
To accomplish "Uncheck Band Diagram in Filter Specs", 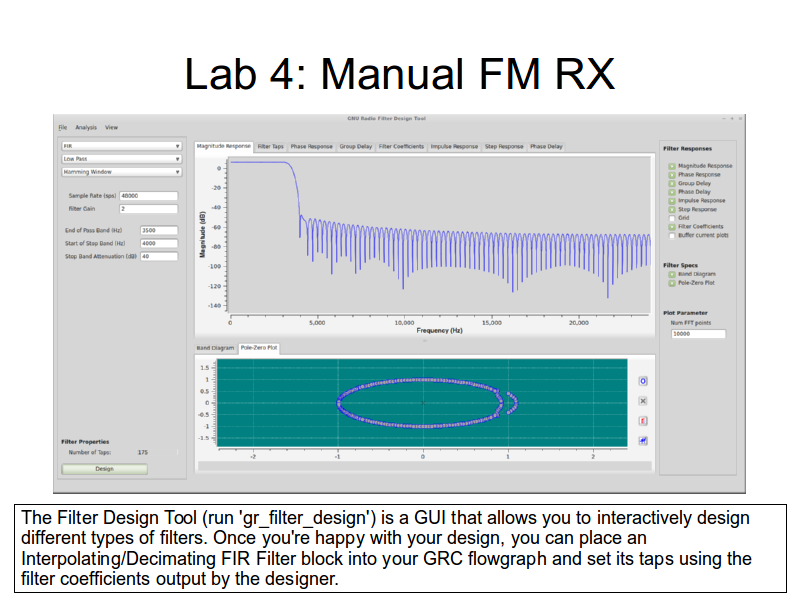I will (x=672, y=274).
